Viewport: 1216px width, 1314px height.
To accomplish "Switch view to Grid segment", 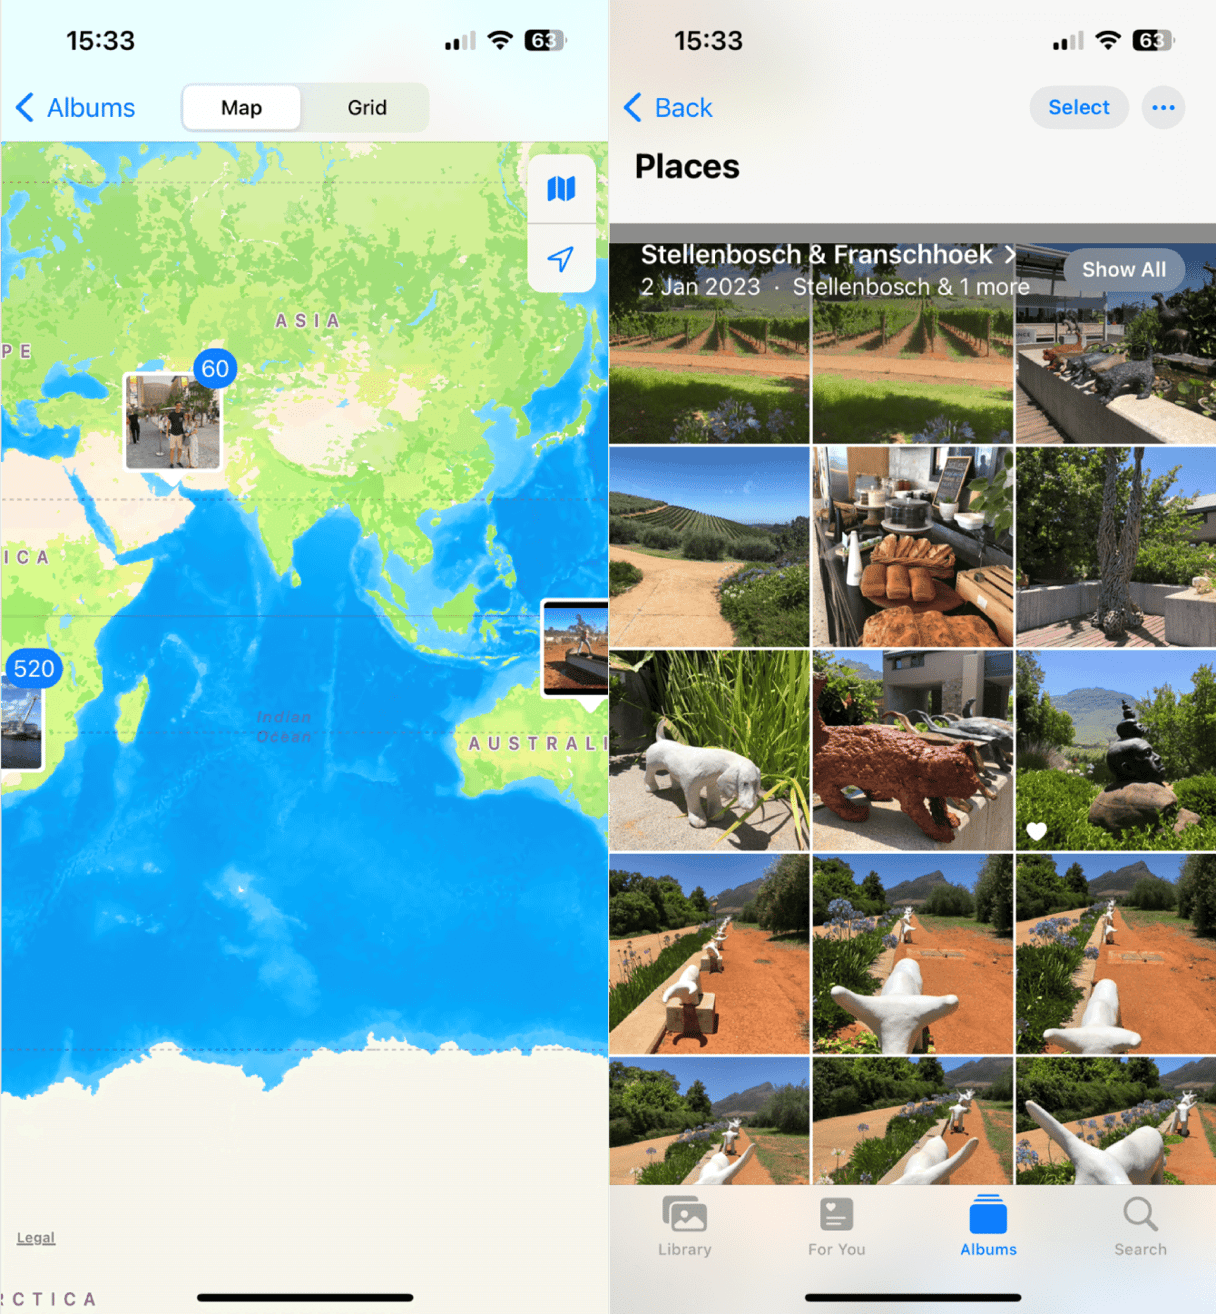I will click(x=367, y=108).
